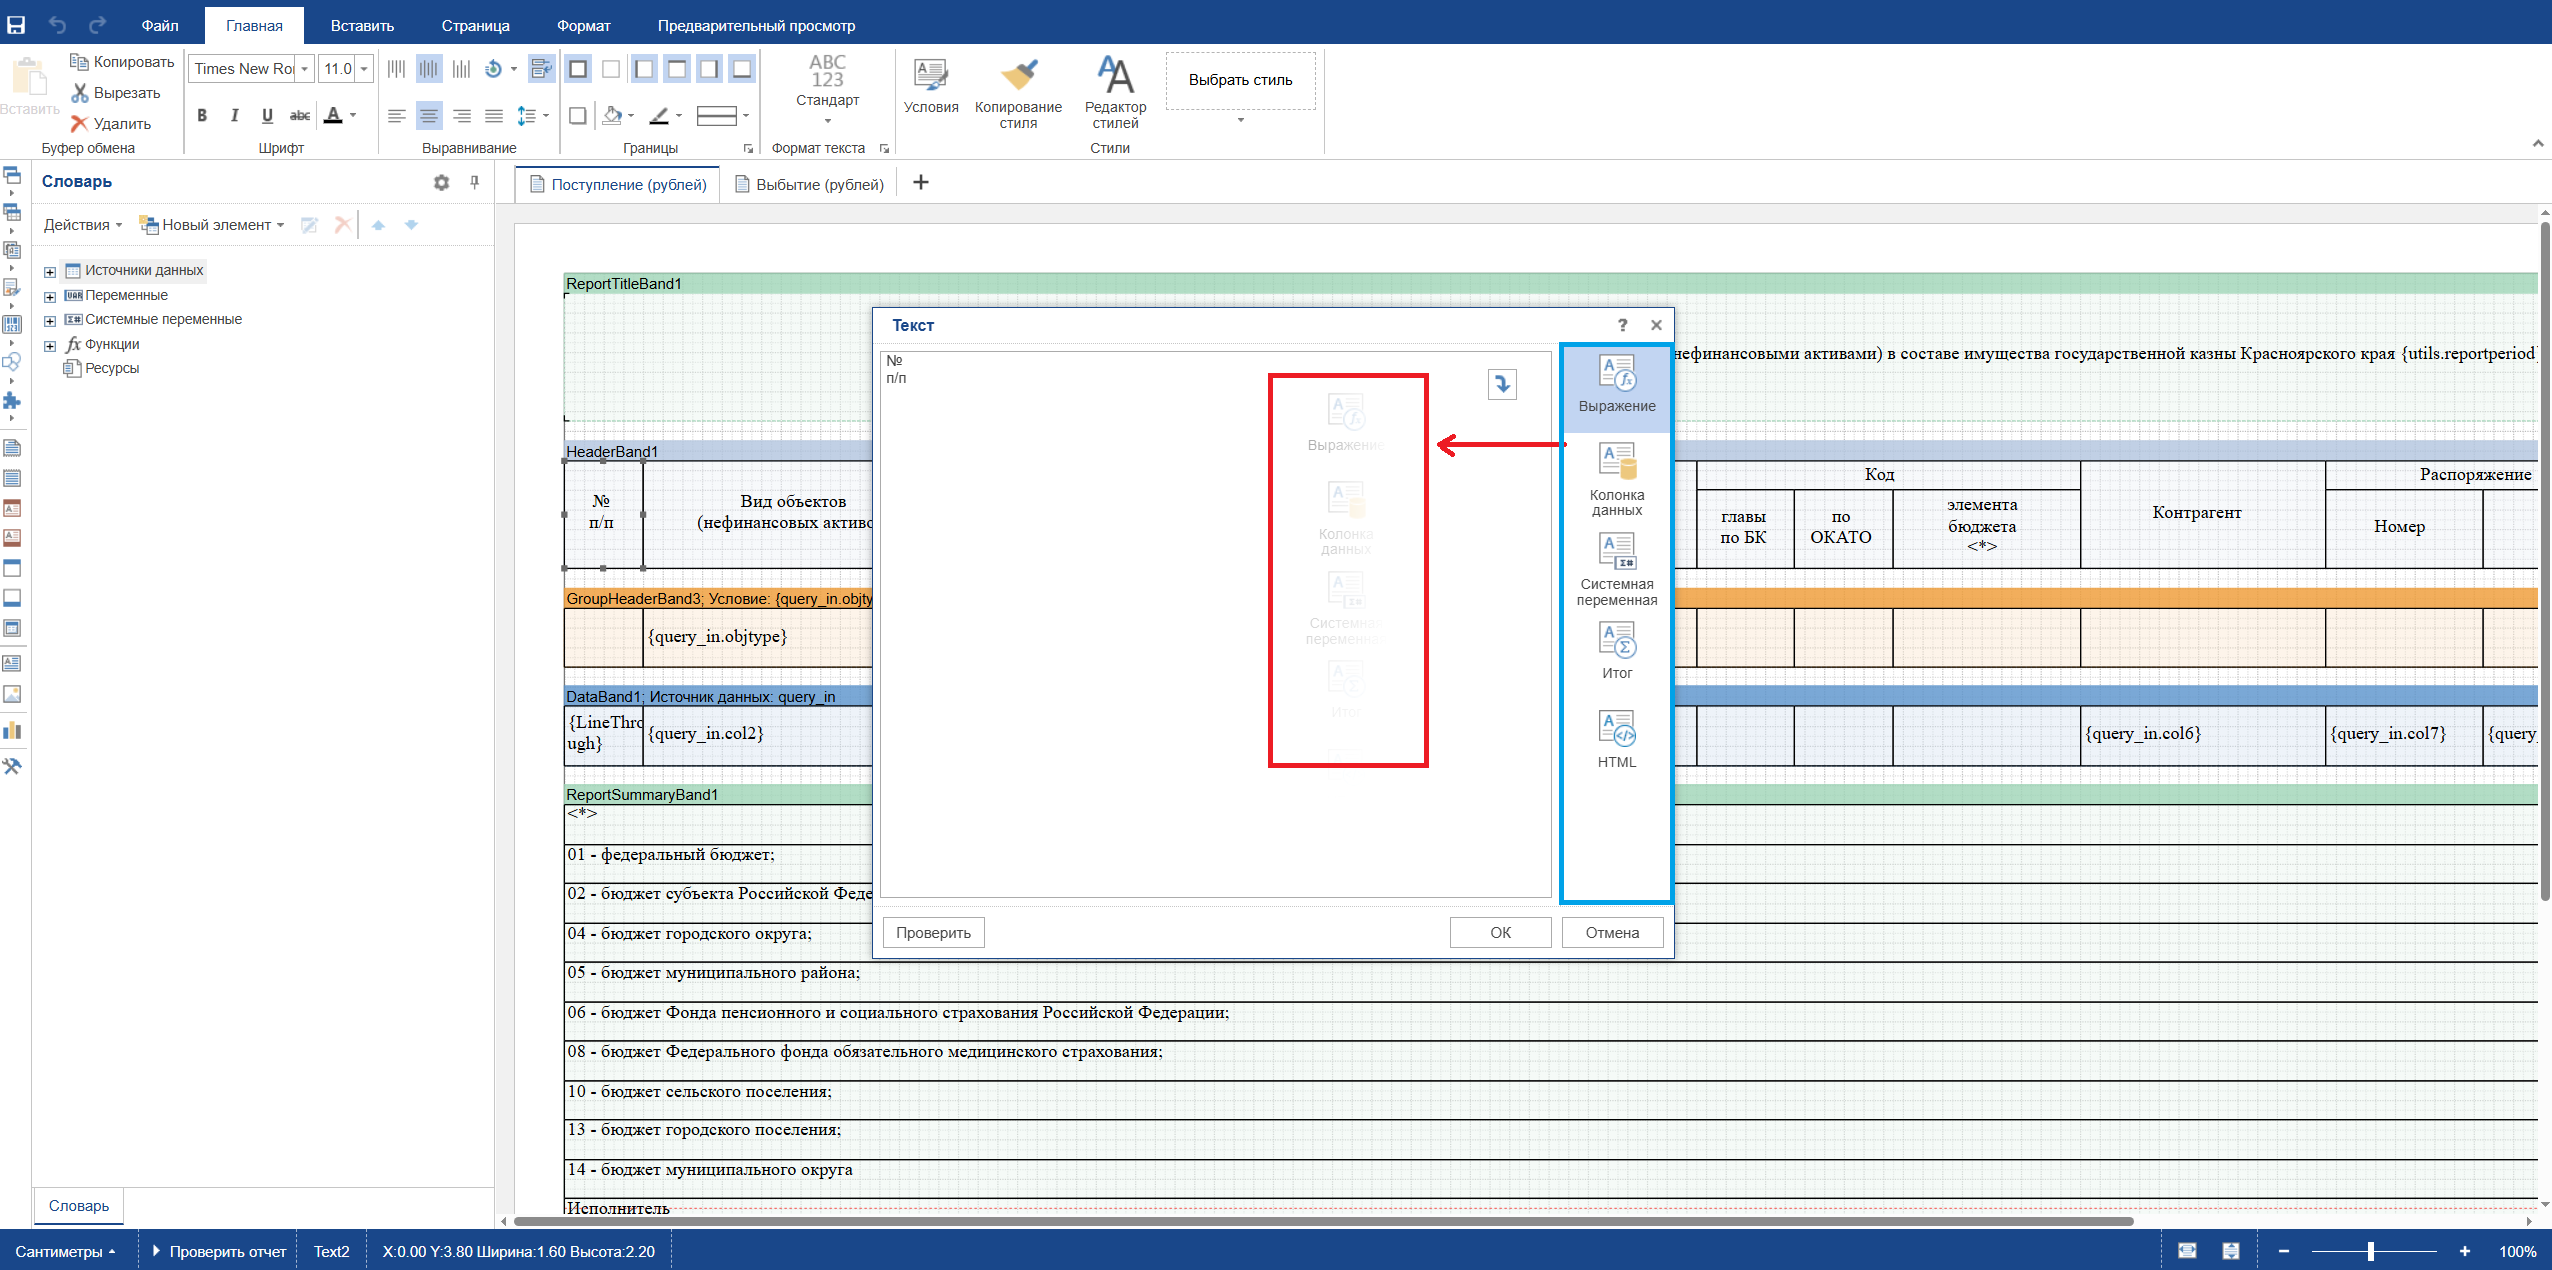Open the font color dropdown arrow
The width and height of the screenshot is (2552, 1270).
(353, 116)
